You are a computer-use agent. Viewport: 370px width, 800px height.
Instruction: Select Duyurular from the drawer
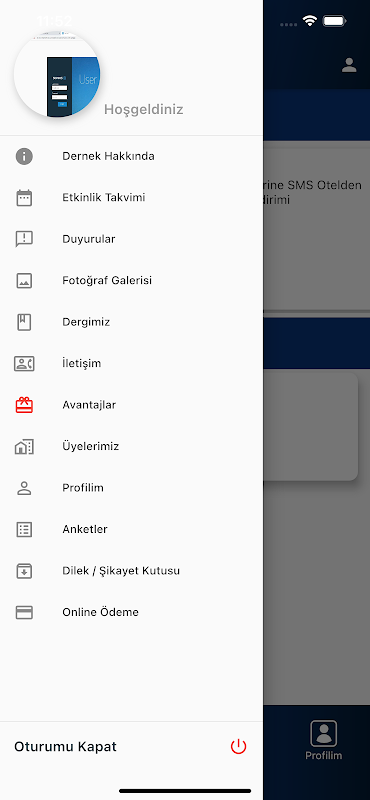pos(131,239)
